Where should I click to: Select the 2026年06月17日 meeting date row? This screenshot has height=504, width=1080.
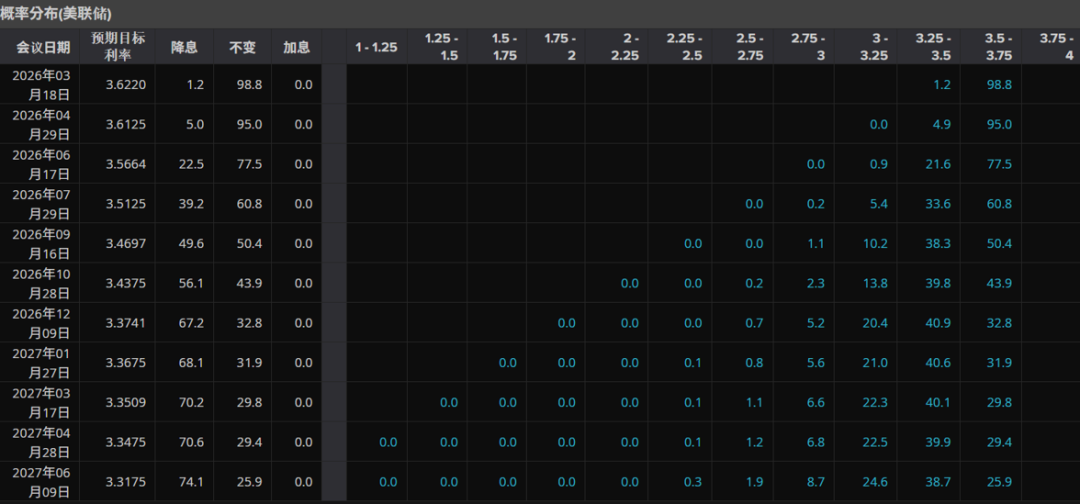tap(41, 165)
